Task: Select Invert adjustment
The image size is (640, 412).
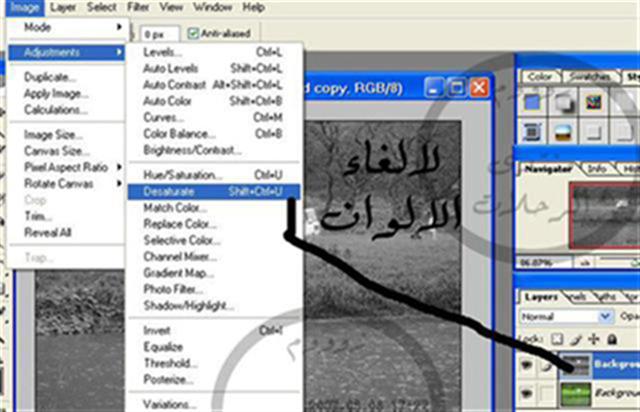Action: click(x=214, y=330)
